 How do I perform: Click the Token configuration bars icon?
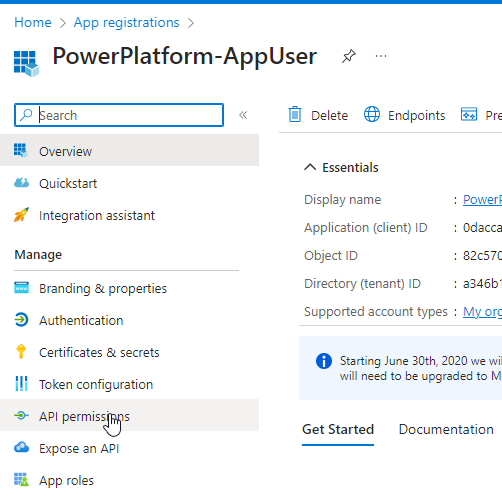point(21,383)
